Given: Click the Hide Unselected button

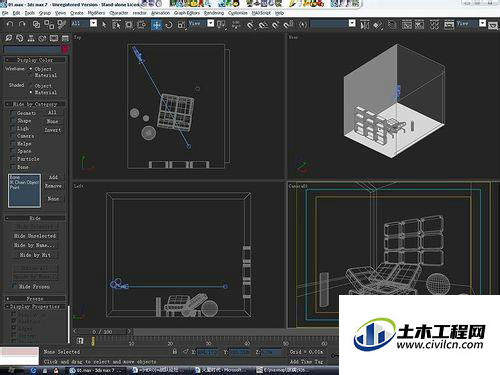Looking at the screenshot, I should pos(35,236).
